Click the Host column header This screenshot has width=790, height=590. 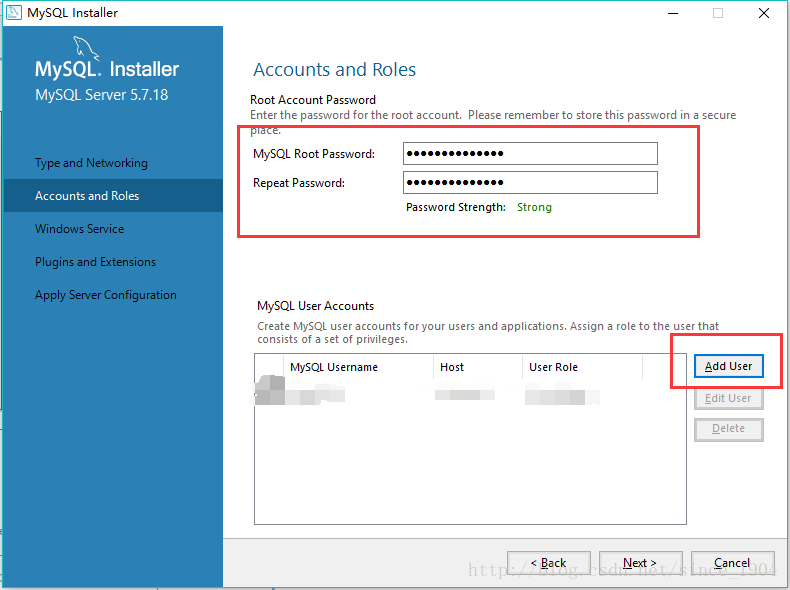(452, 367)
